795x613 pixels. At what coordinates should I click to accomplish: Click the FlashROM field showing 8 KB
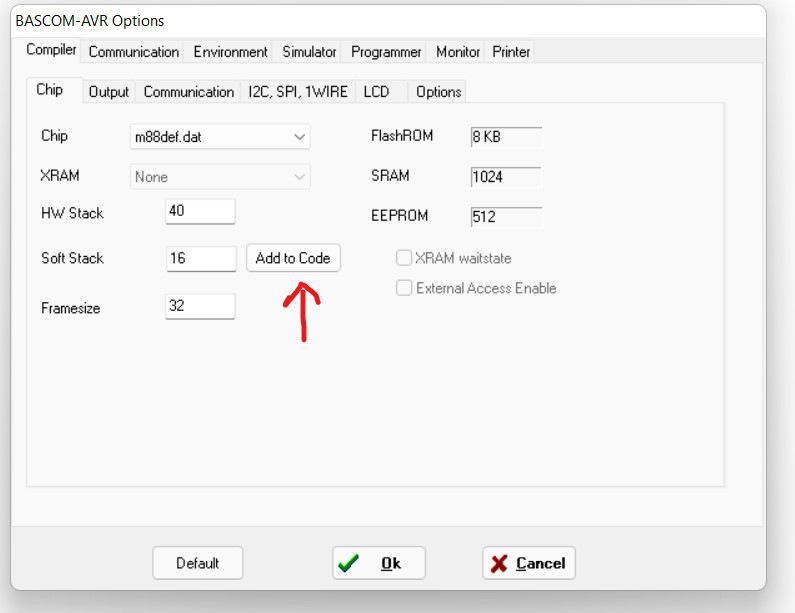[x=507, y=137]
